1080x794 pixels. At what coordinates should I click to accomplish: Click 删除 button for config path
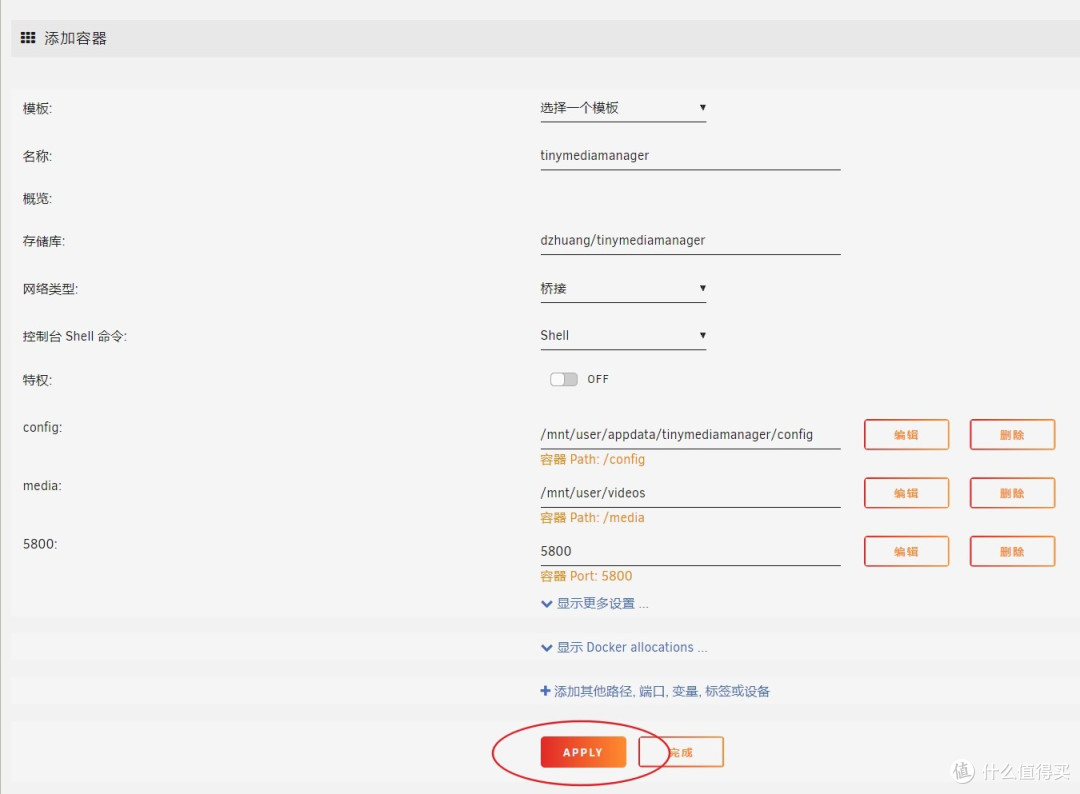(1012, 435)
